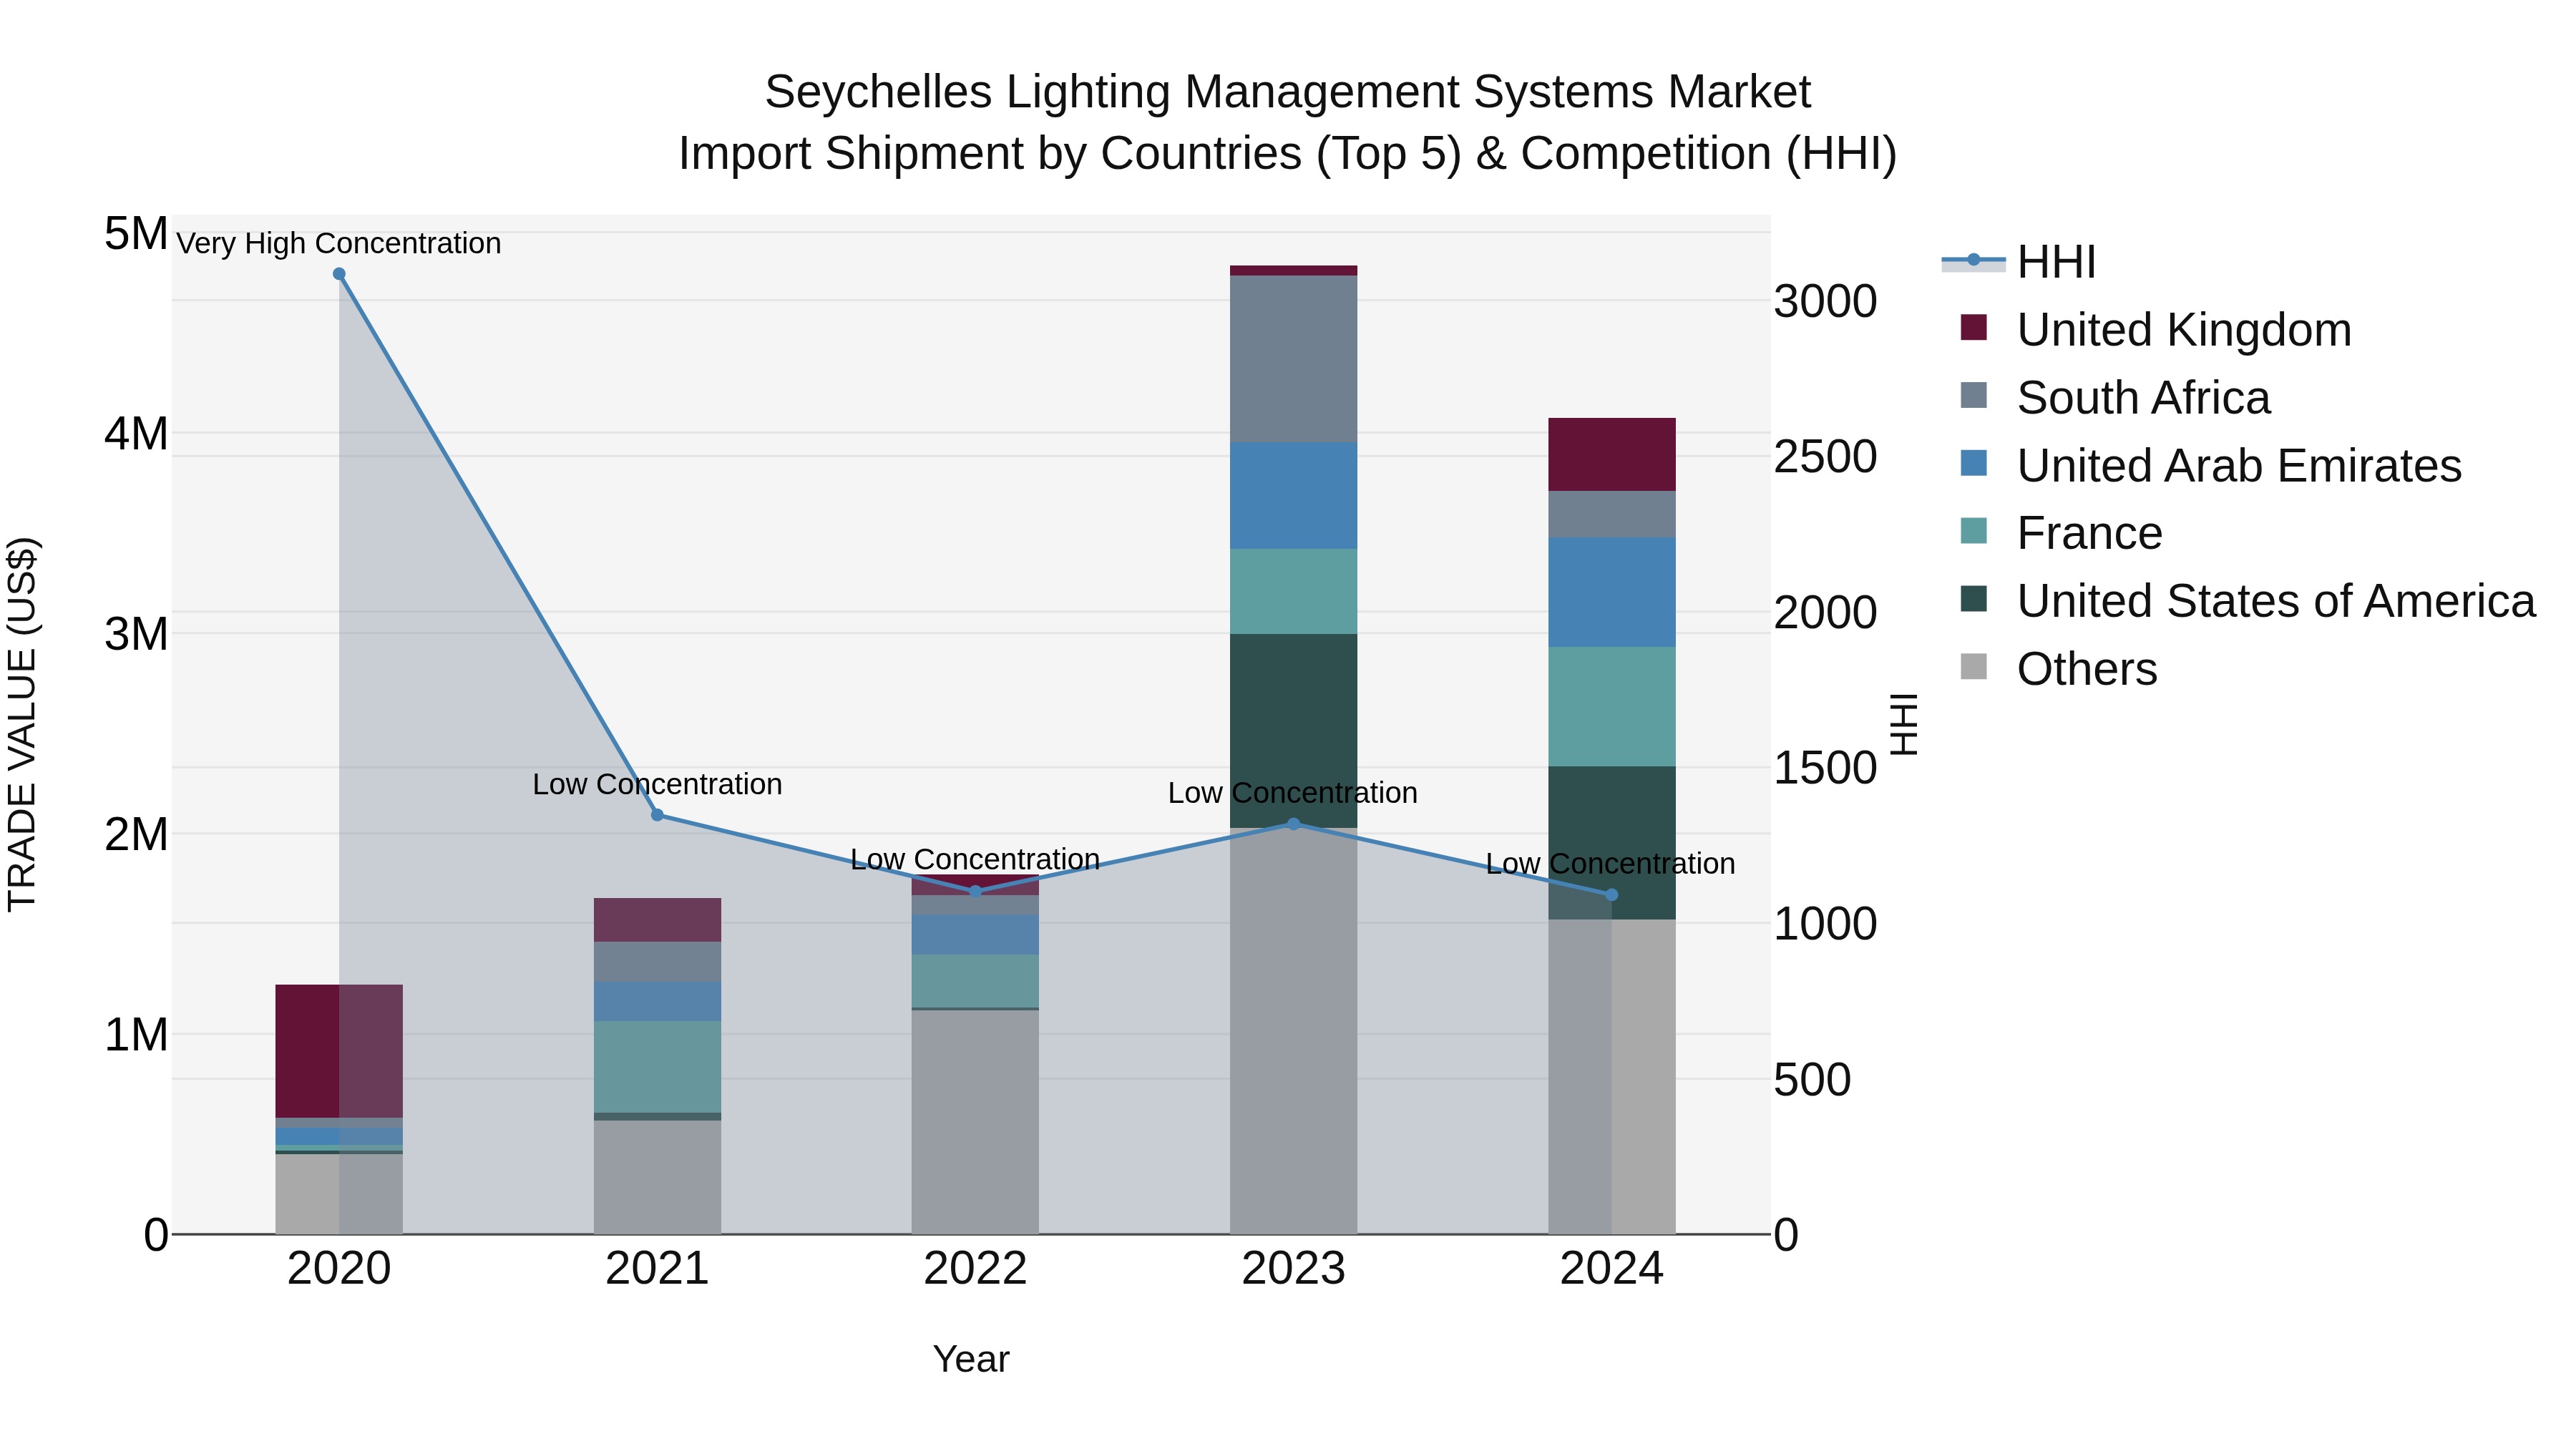Click the United Arab Emirates blue swatch
This screenshot has height=1449, width=2576.
tap(1974, 463)
